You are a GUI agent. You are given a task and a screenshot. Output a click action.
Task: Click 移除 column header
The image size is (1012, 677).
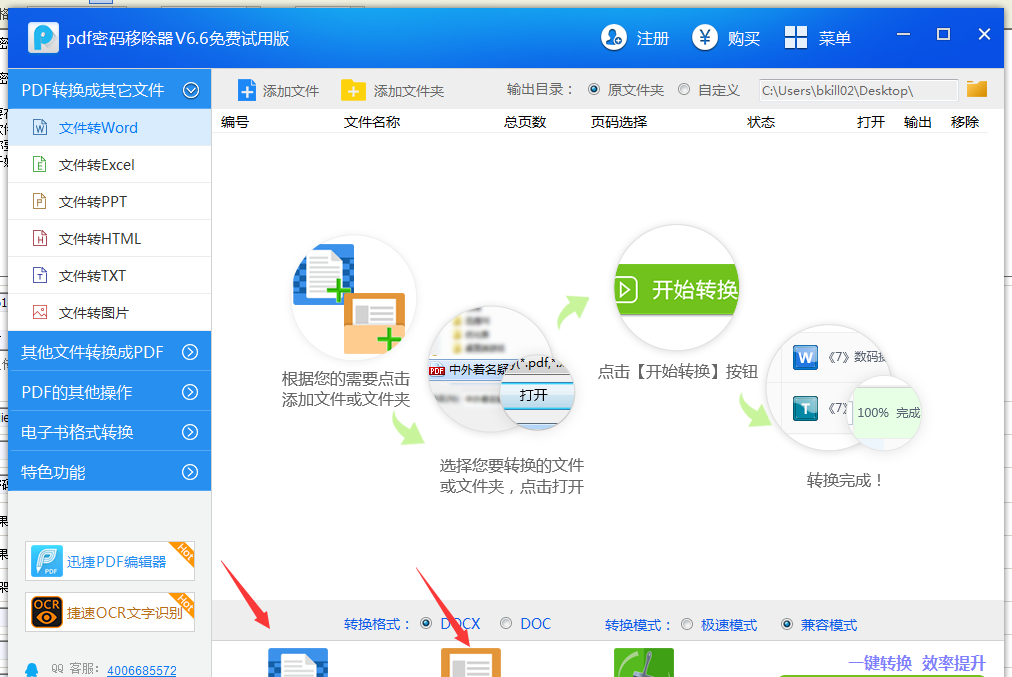(x=965, y=122)
